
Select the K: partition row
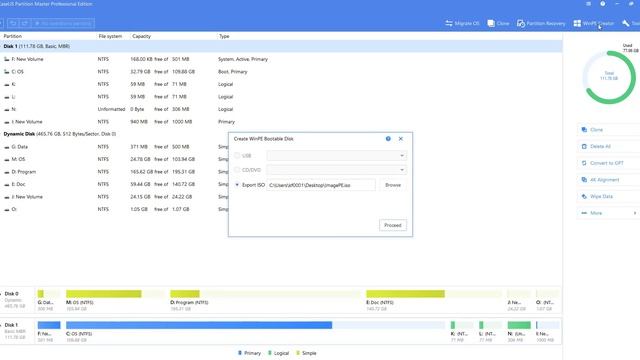[281, 84]
